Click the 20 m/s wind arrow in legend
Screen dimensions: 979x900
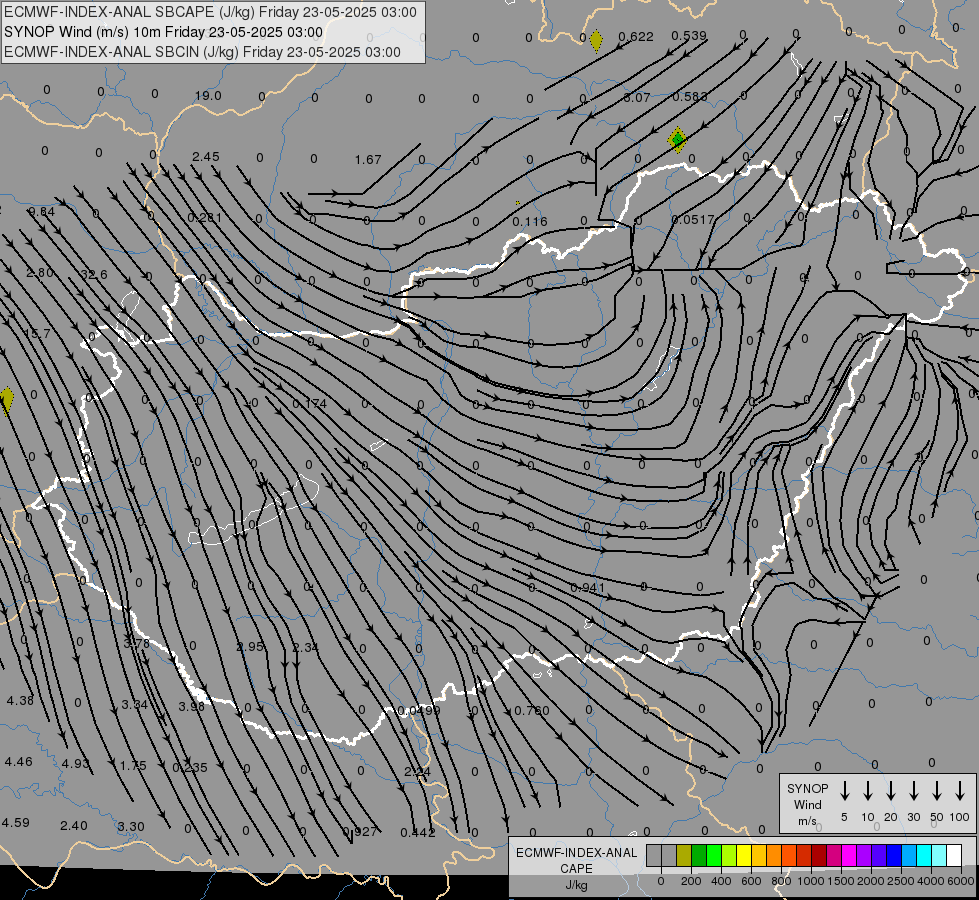point(891,791)
